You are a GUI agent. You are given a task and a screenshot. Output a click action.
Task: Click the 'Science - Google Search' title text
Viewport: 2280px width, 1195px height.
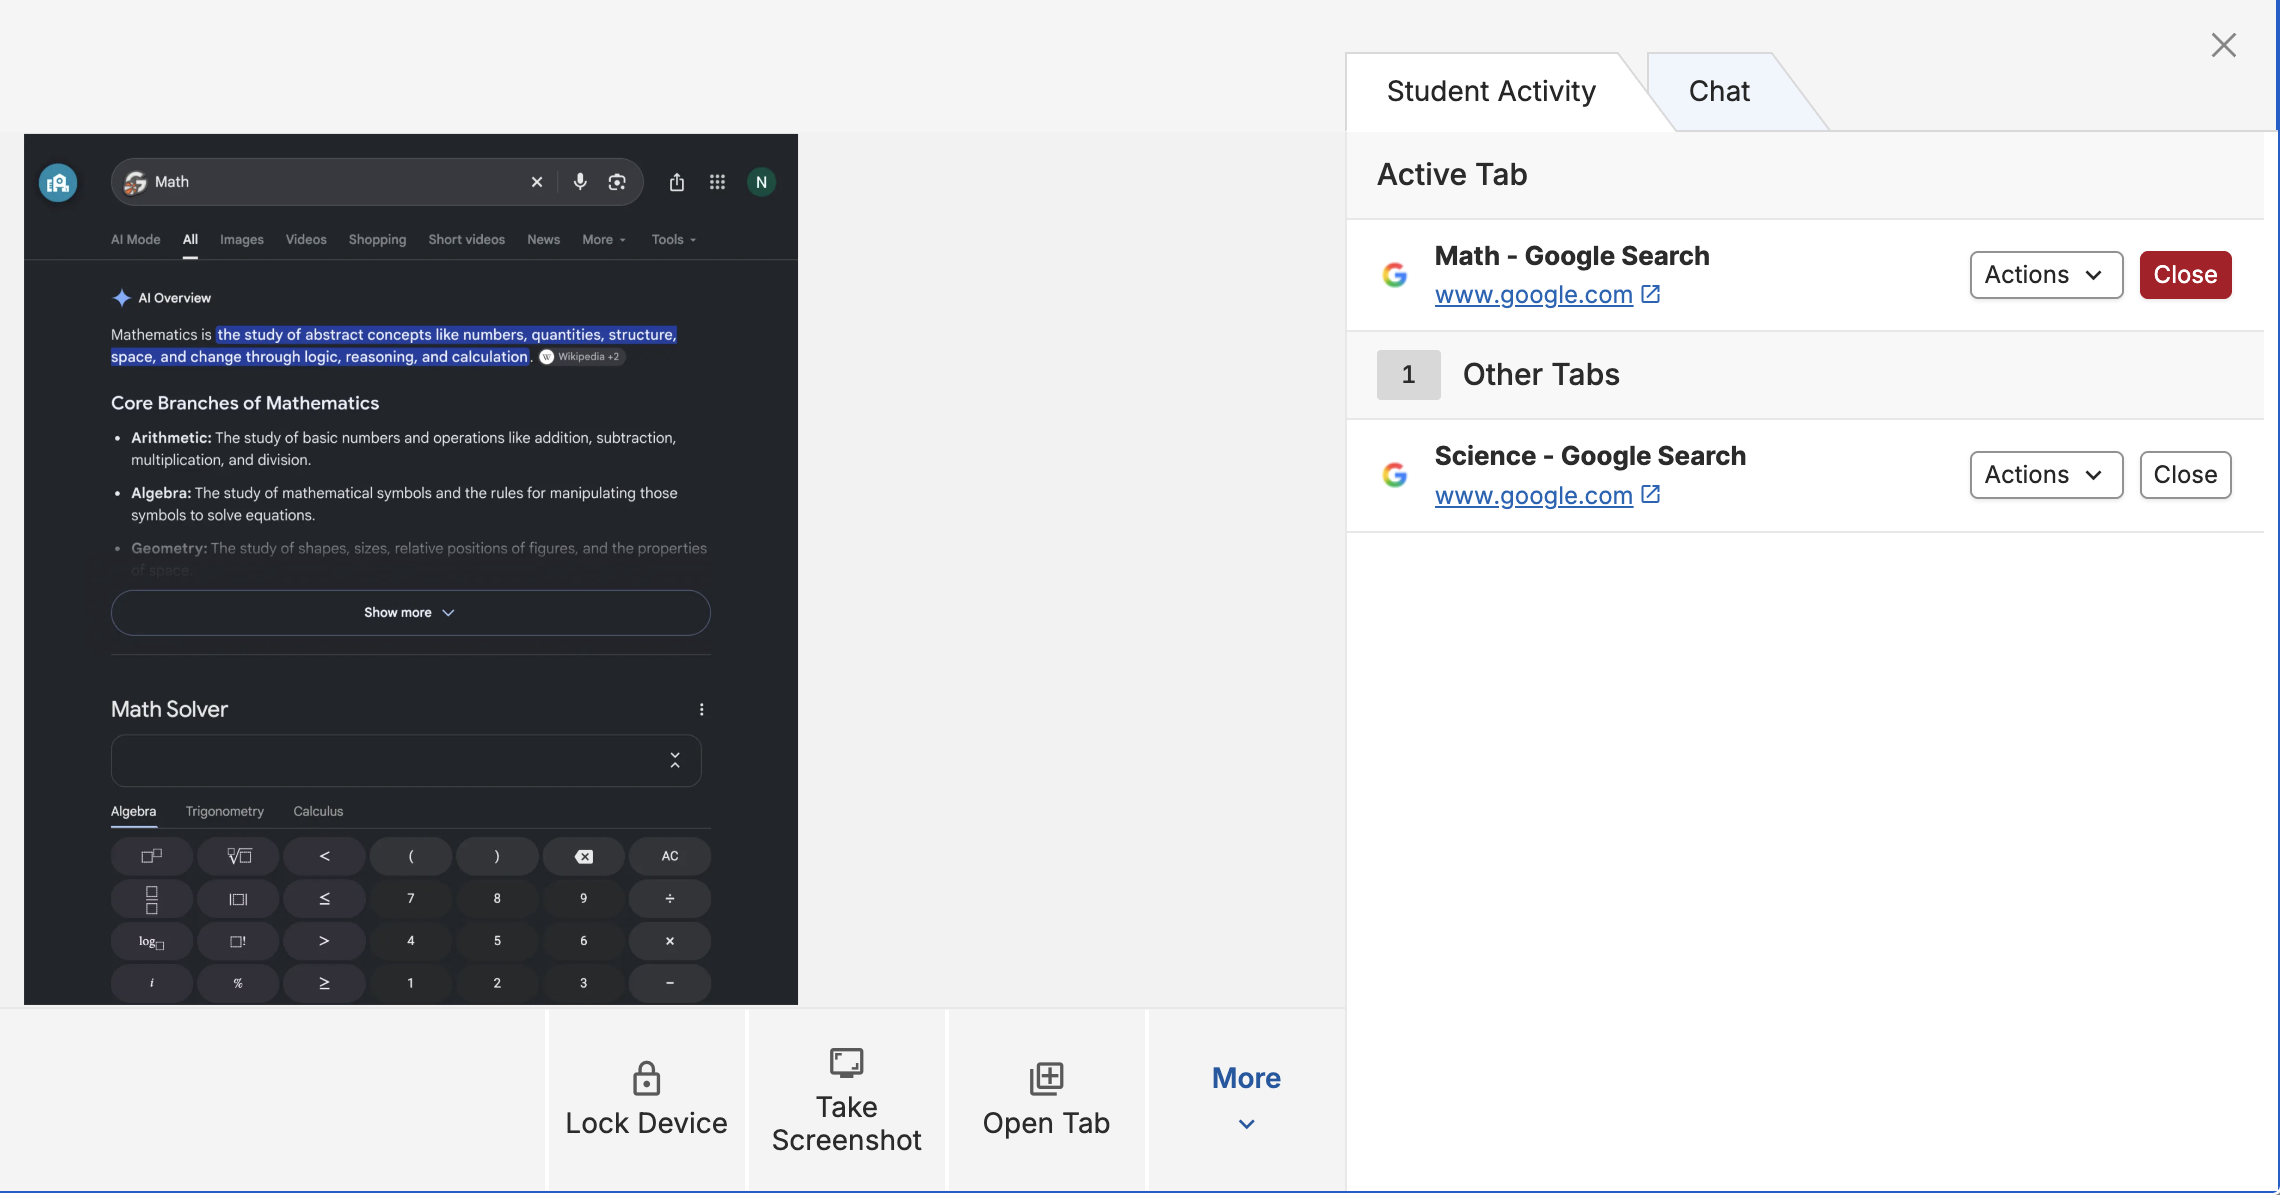click(1590, 456)
